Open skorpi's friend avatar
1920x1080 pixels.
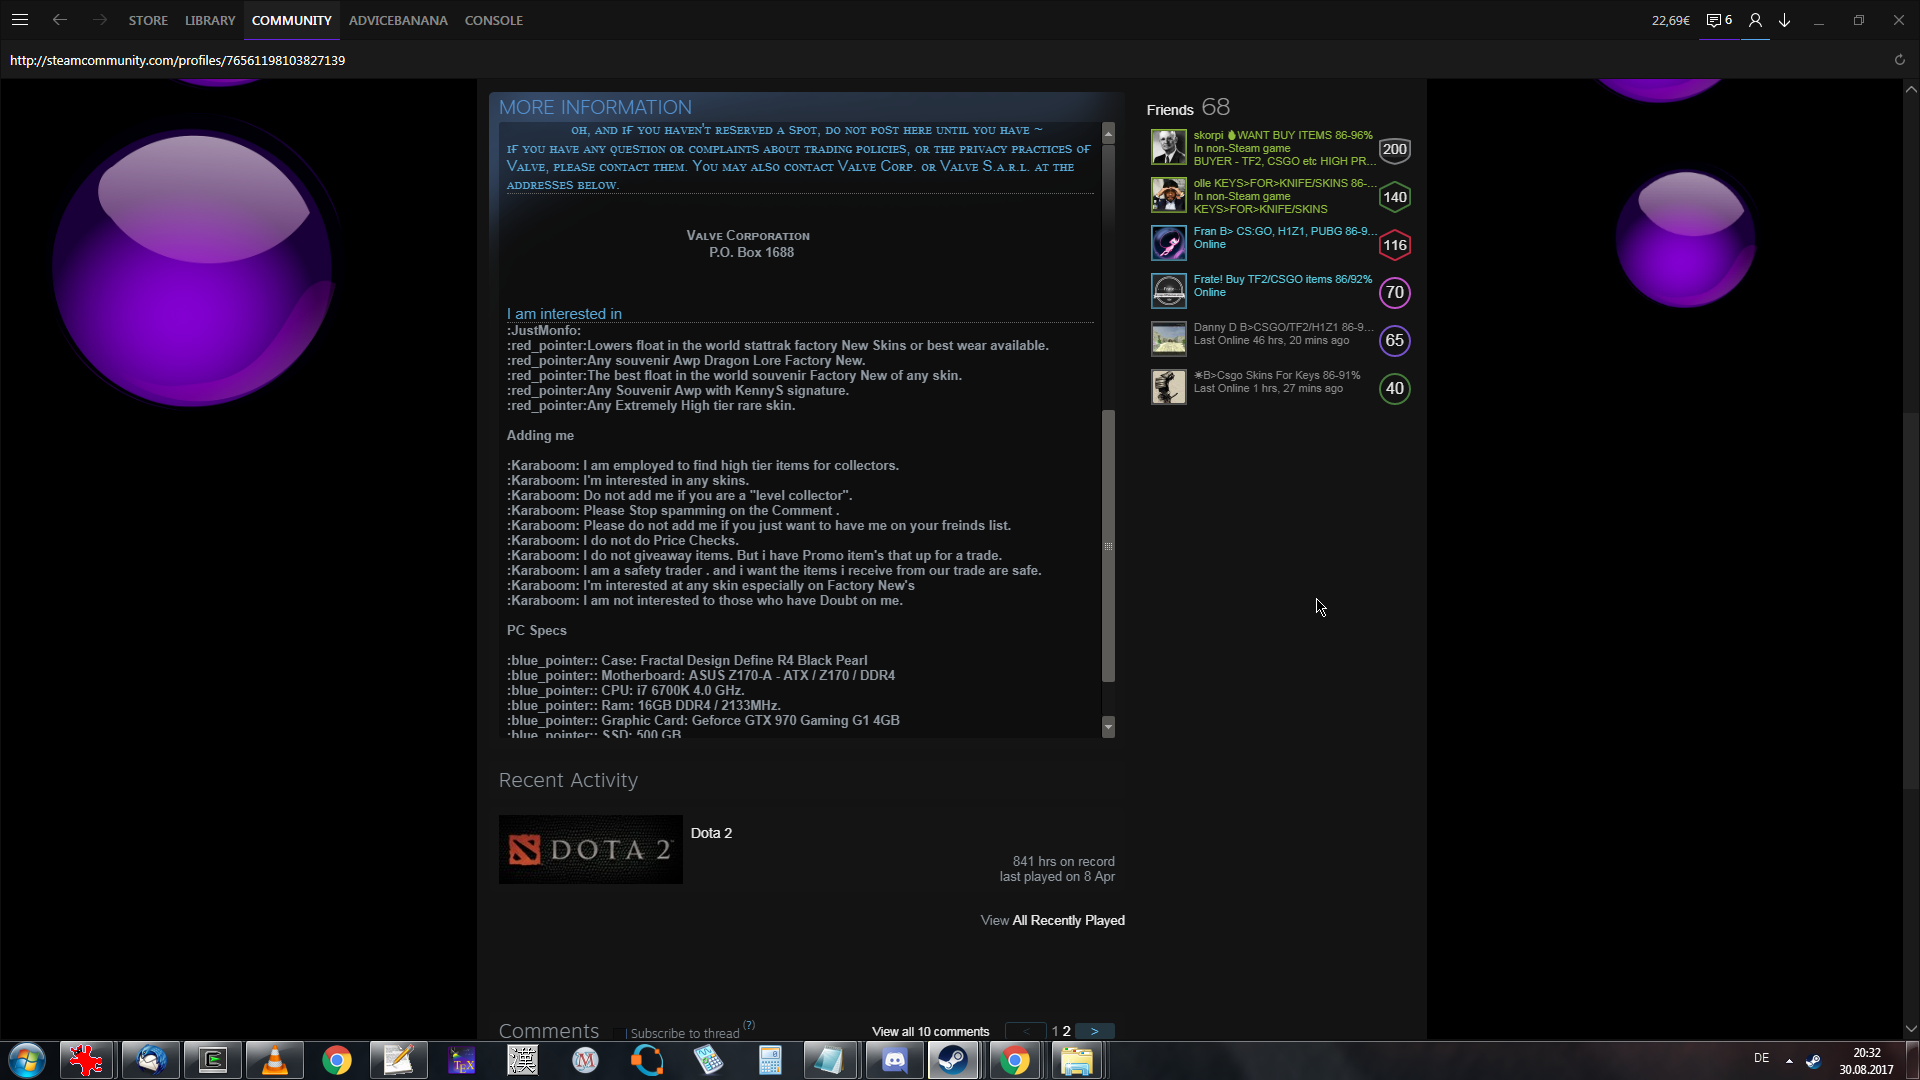1168,148
